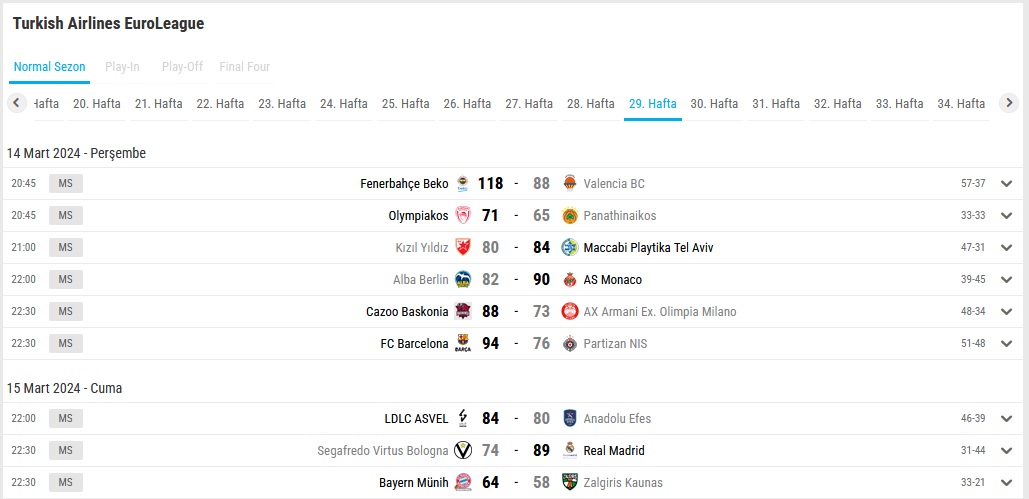The width and height of the screenshot is (1029, 499).
Task: Click the MS status badge for Kızıl Yıldız match
Action: coord(66,248)
